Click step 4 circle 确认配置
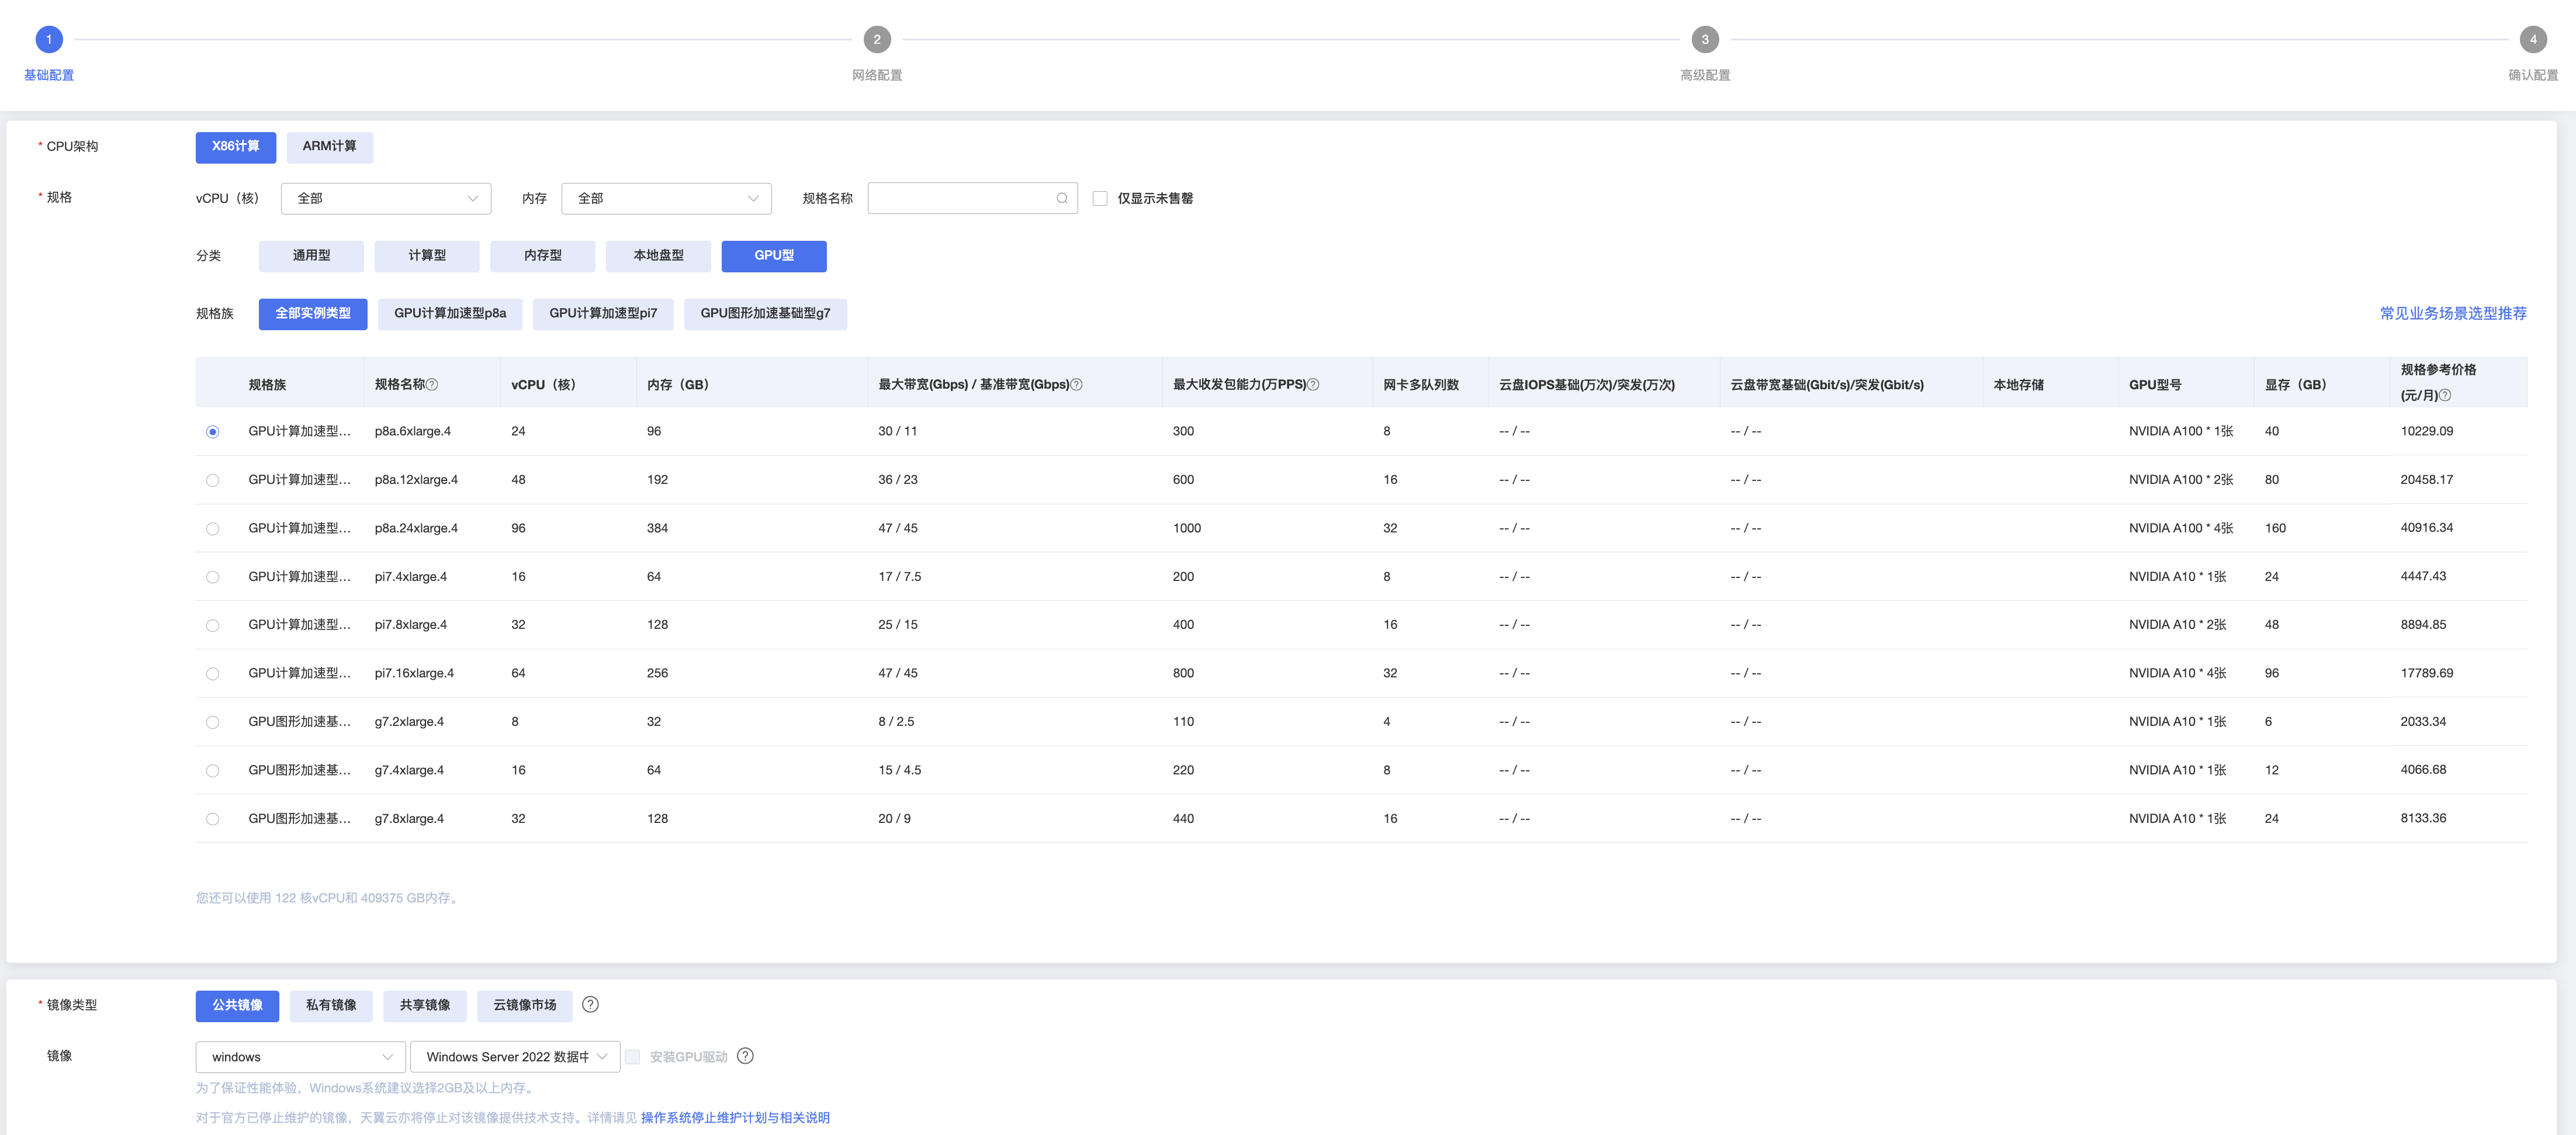2576x1135 pixels. pyautogui.click(x=2533, y=40)
